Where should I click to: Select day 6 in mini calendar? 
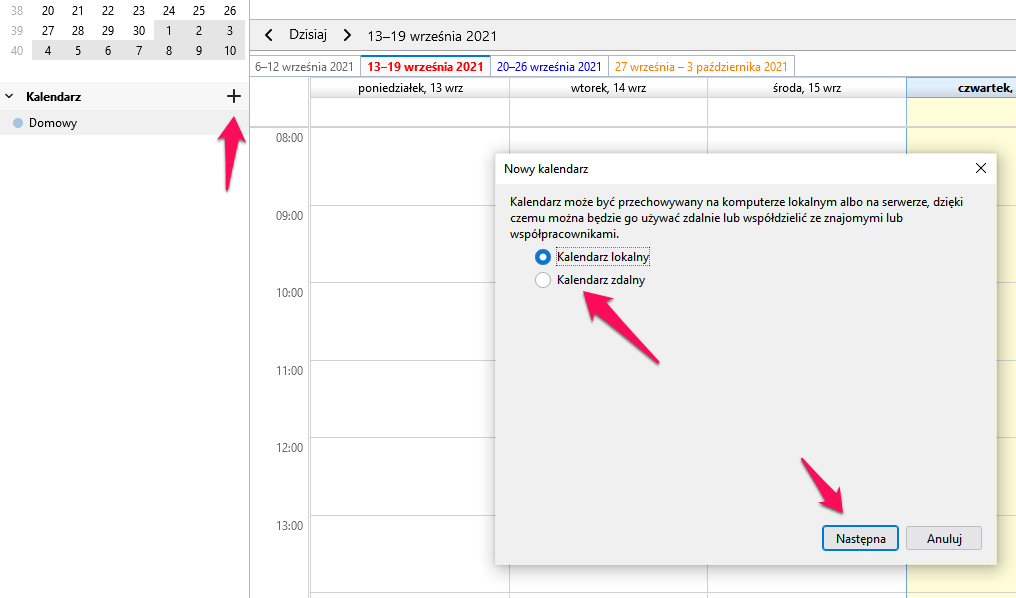click(108, 51)
